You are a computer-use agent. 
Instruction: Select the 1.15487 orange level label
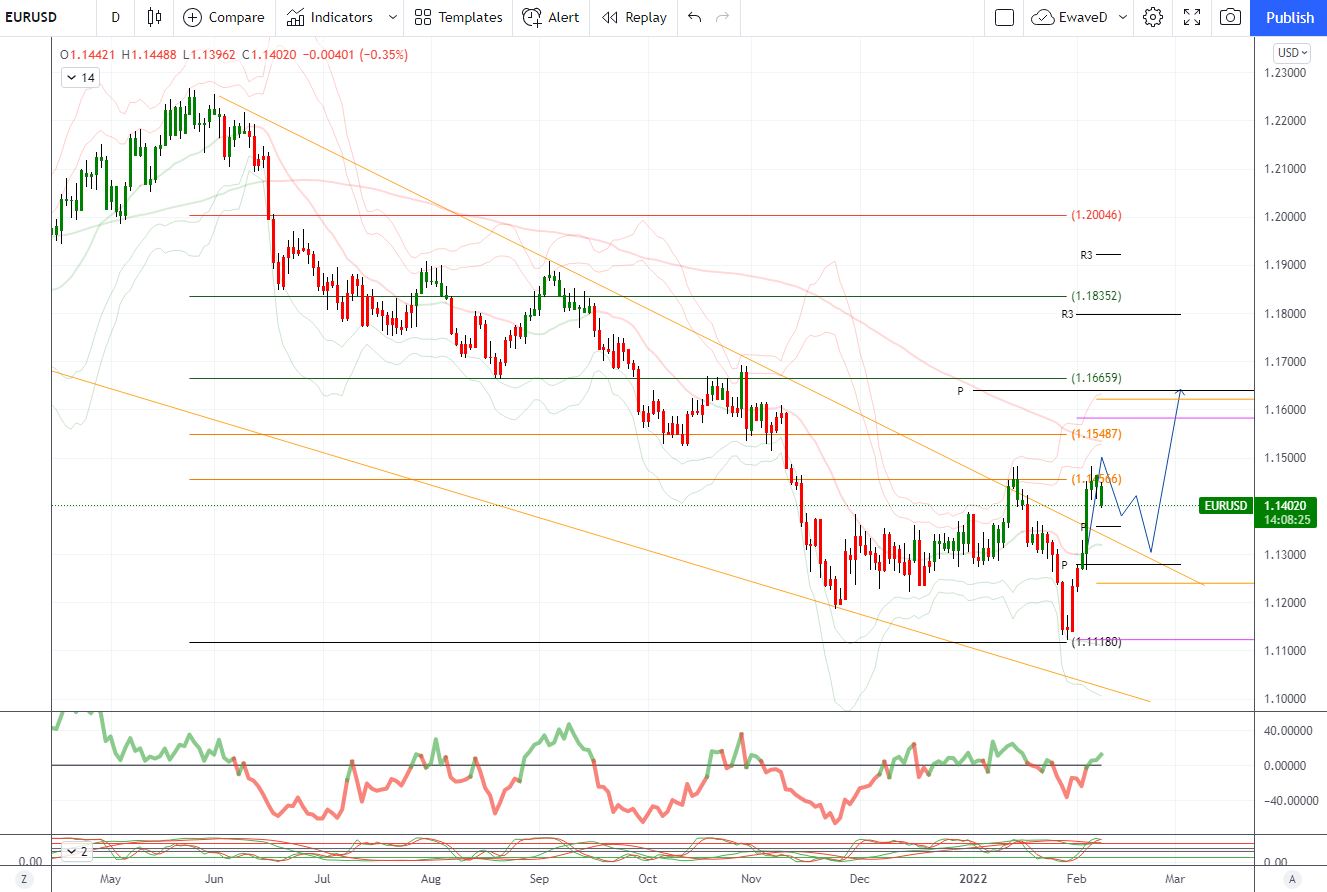[x=1096, y=434]
